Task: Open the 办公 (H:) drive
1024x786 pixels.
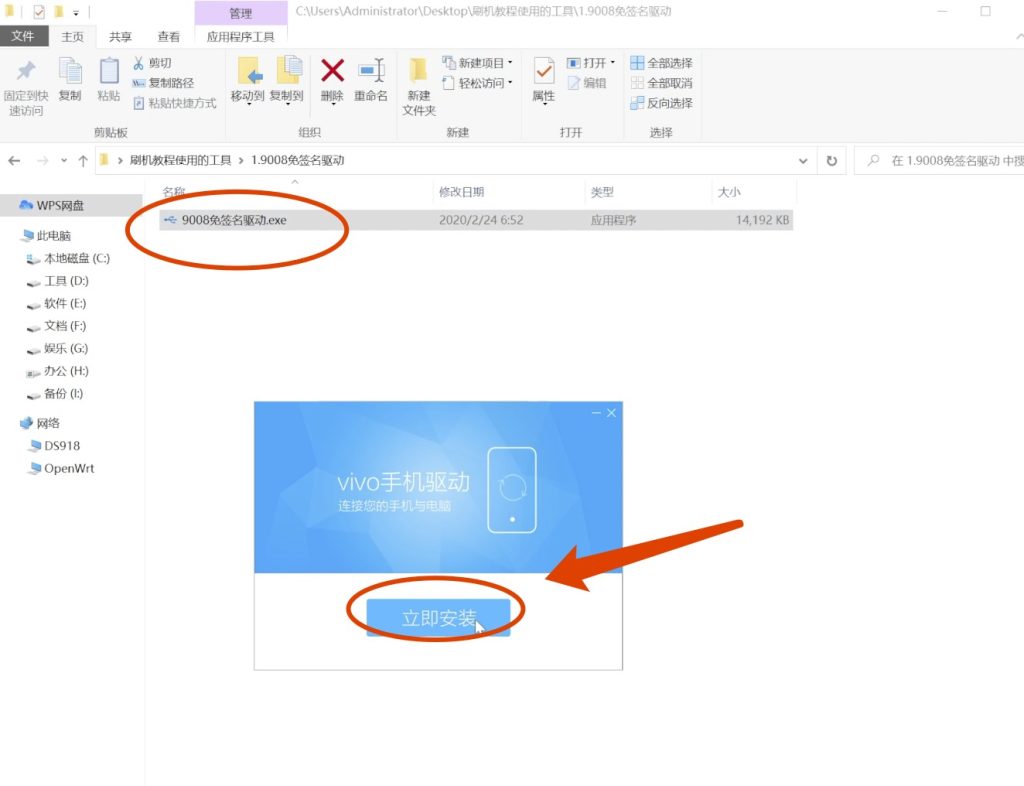Action: (x=66, y=371)
